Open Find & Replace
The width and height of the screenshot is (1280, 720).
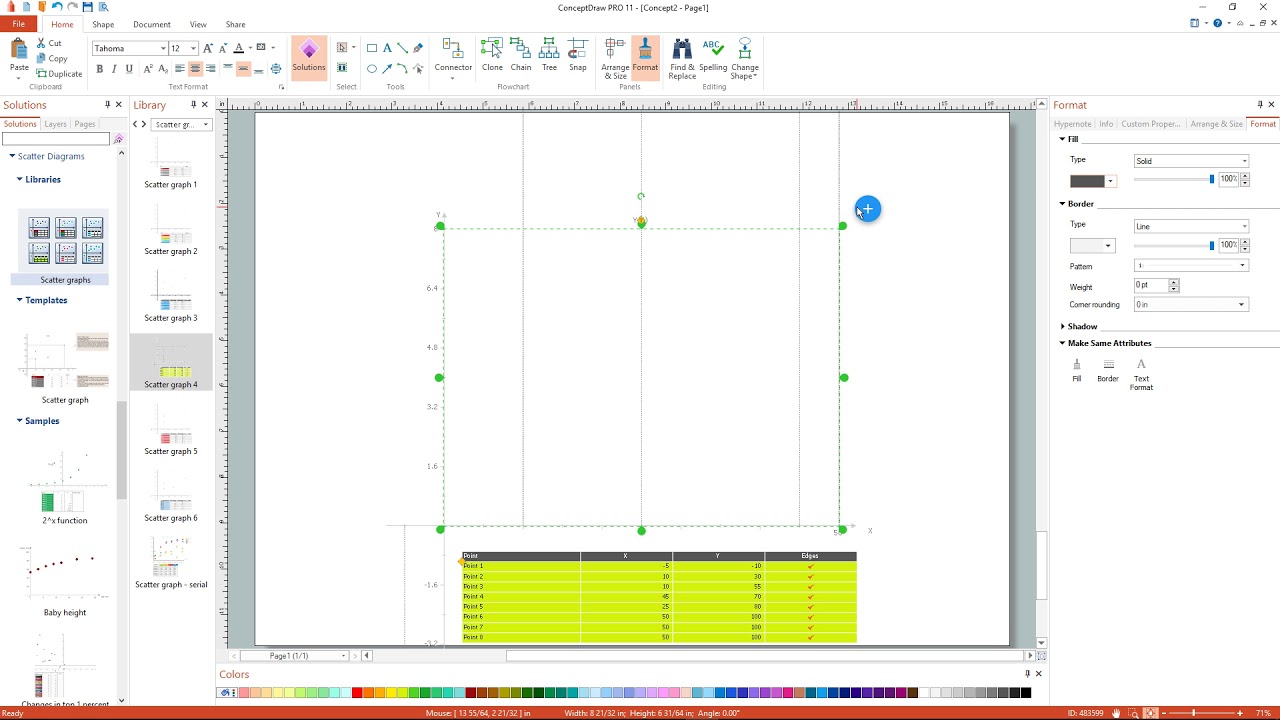[x=682, y=58]
